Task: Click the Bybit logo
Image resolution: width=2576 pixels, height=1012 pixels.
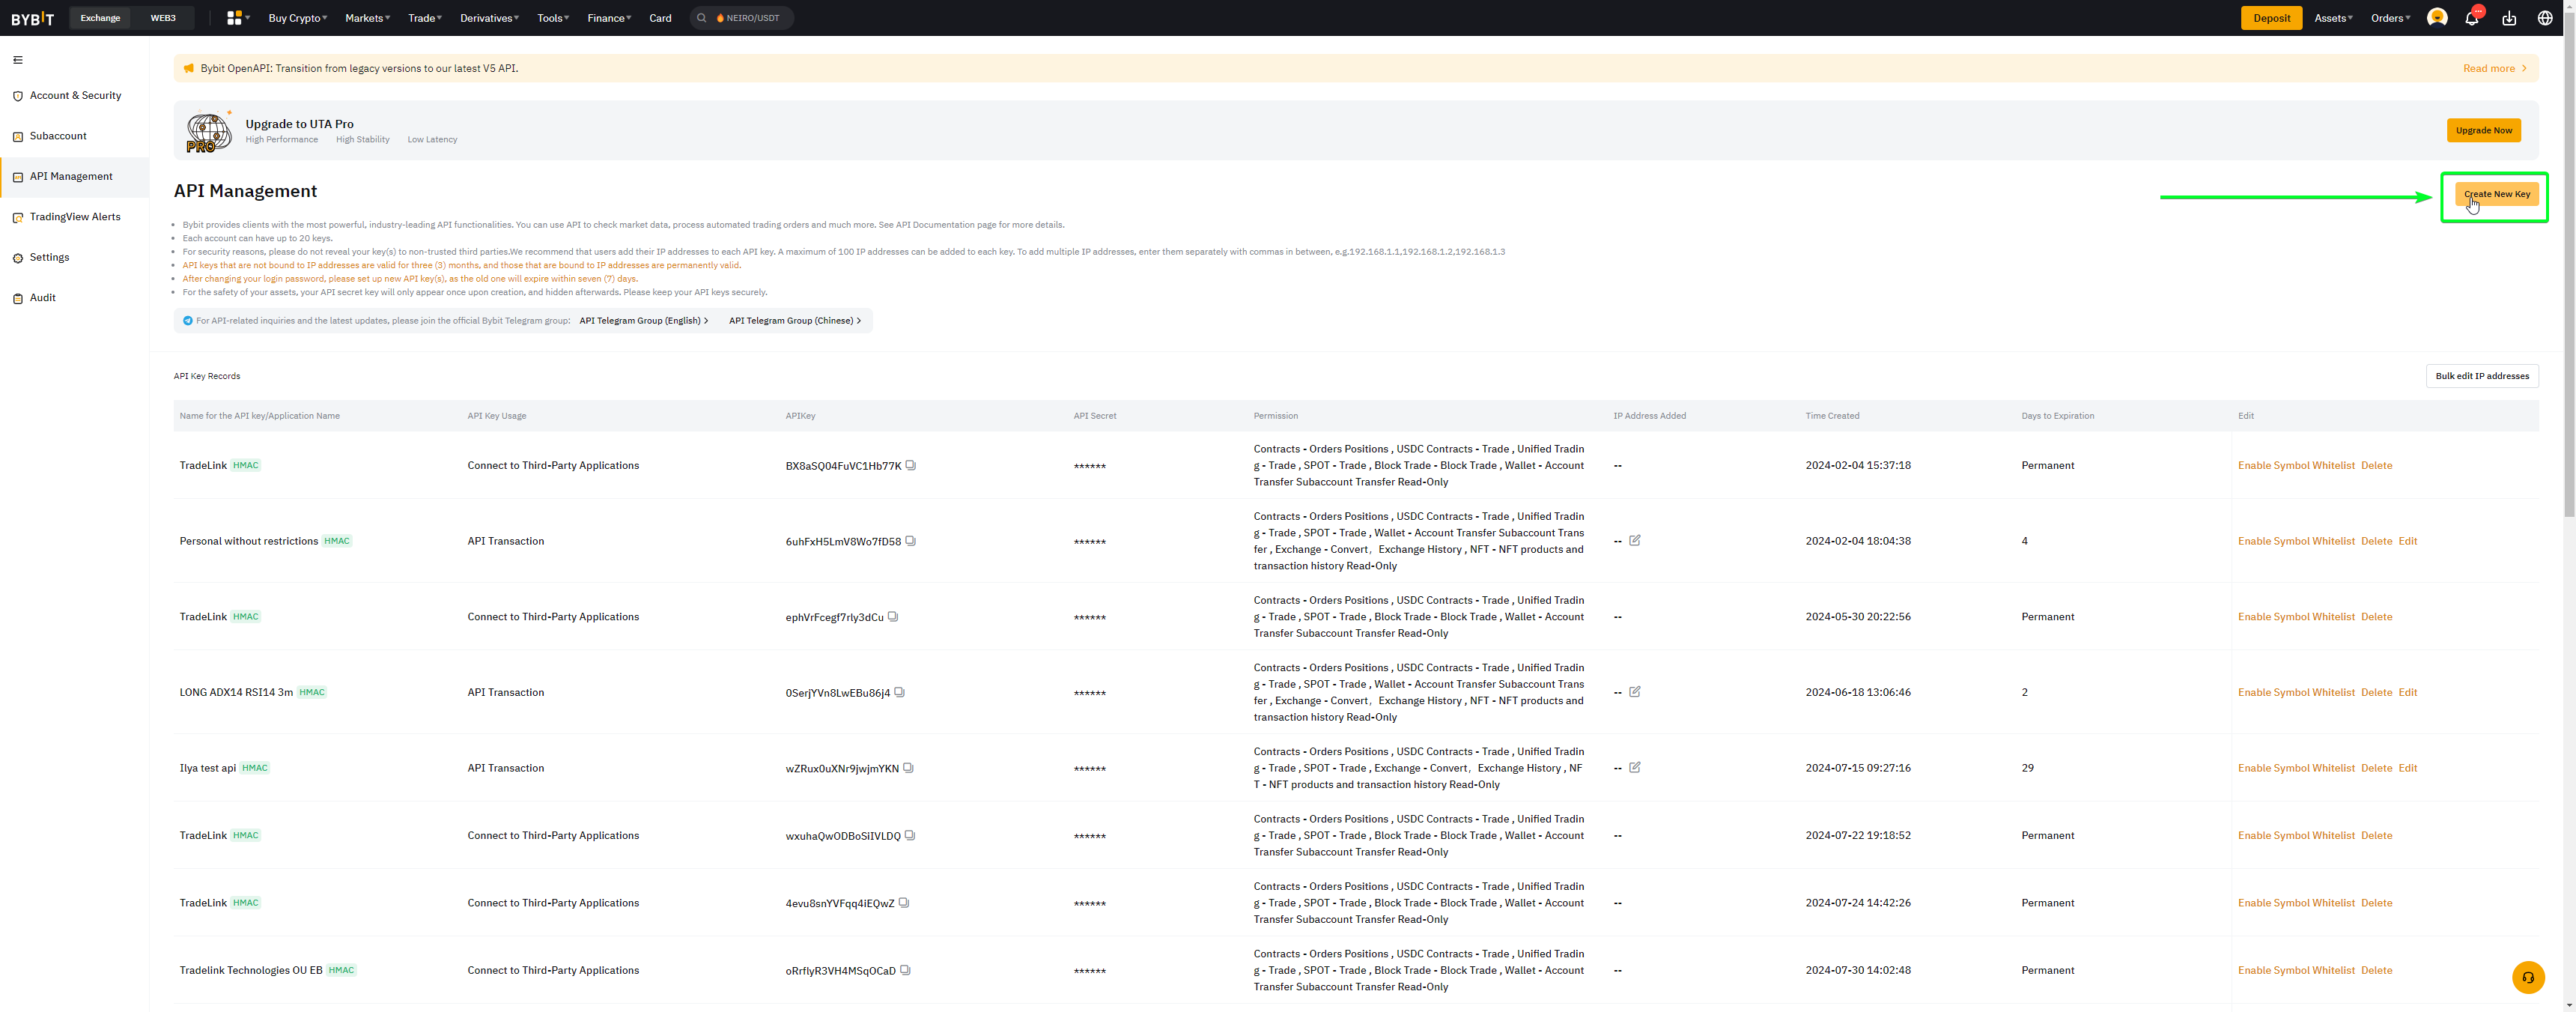Action: (32, 18)
